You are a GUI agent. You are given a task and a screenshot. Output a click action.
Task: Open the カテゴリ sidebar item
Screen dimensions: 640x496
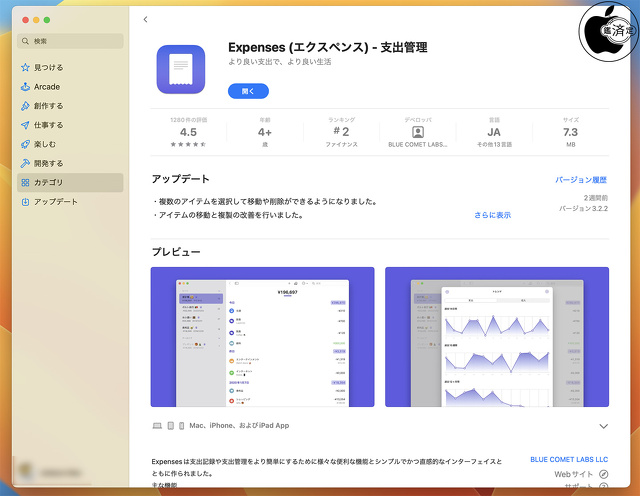coord(70,182)
